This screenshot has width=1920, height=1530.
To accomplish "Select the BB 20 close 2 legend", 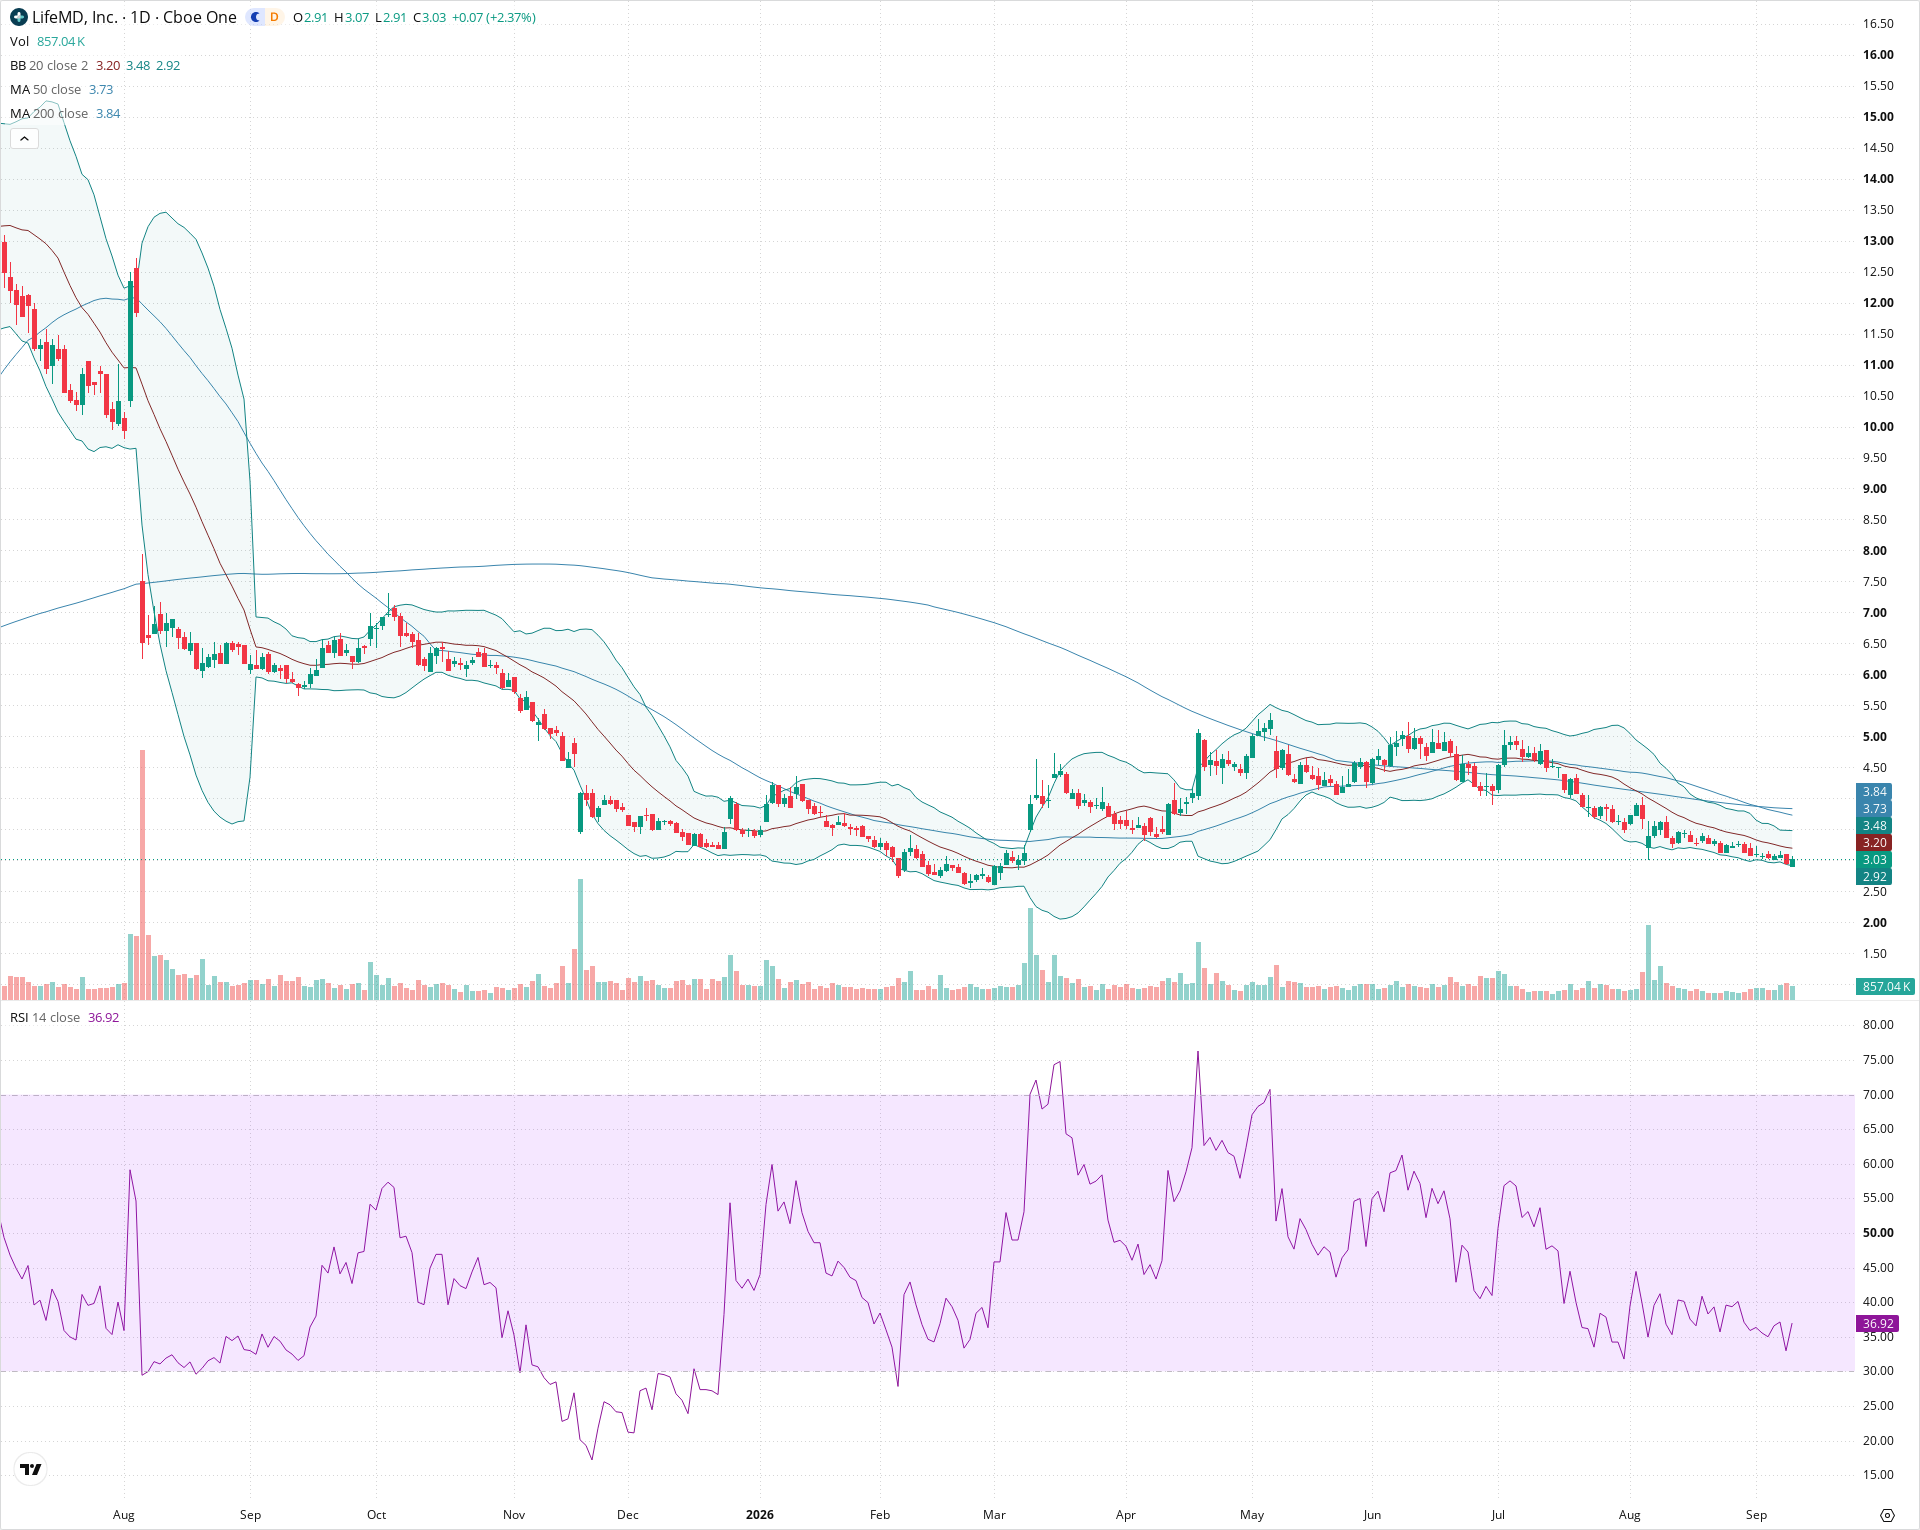I will pyautogui.click(x=49, y=65).
